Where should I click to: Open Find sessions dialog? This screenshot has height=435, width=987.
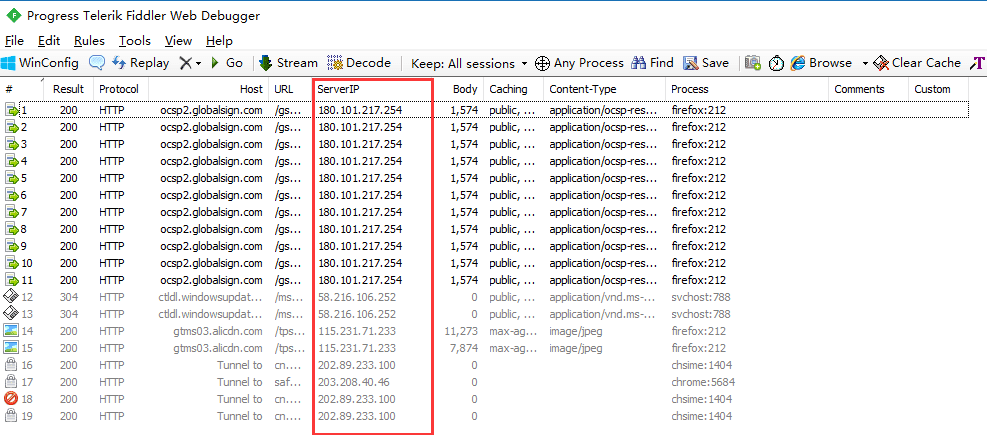point(652,63)
